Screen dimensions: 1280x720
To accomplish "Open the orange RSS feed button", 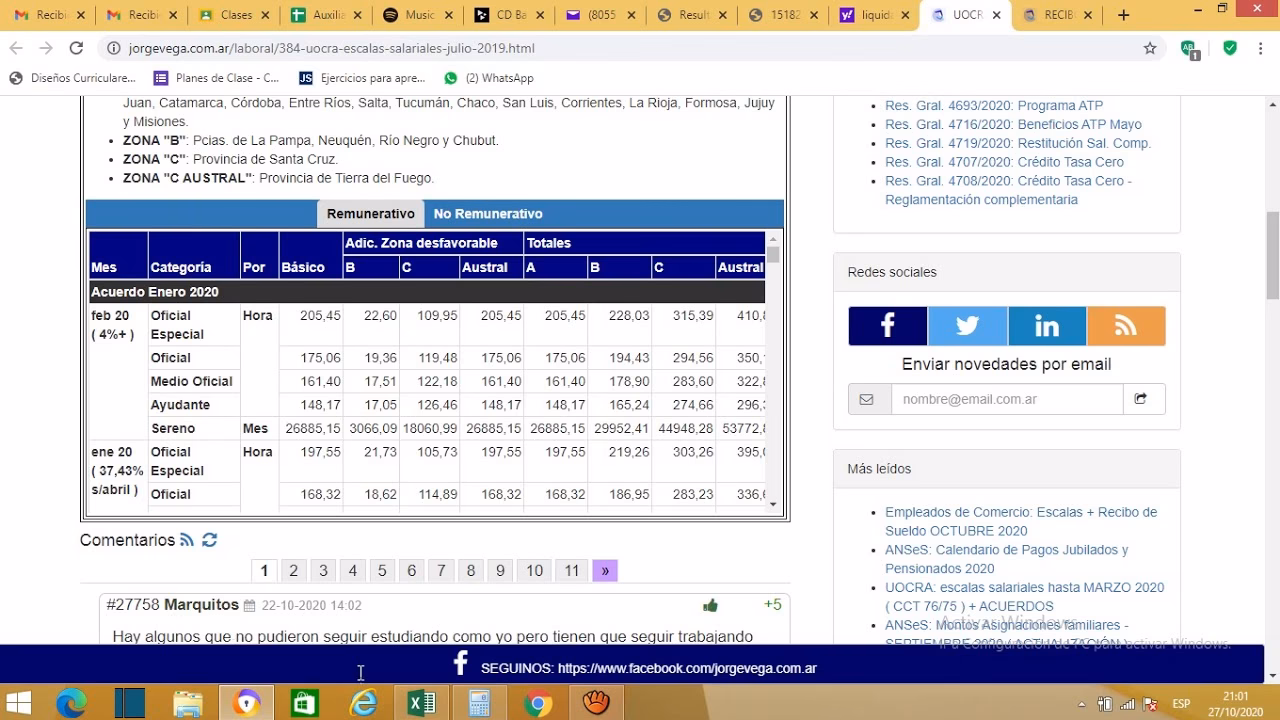I will pyautogui.click(x=1126, y=326).
